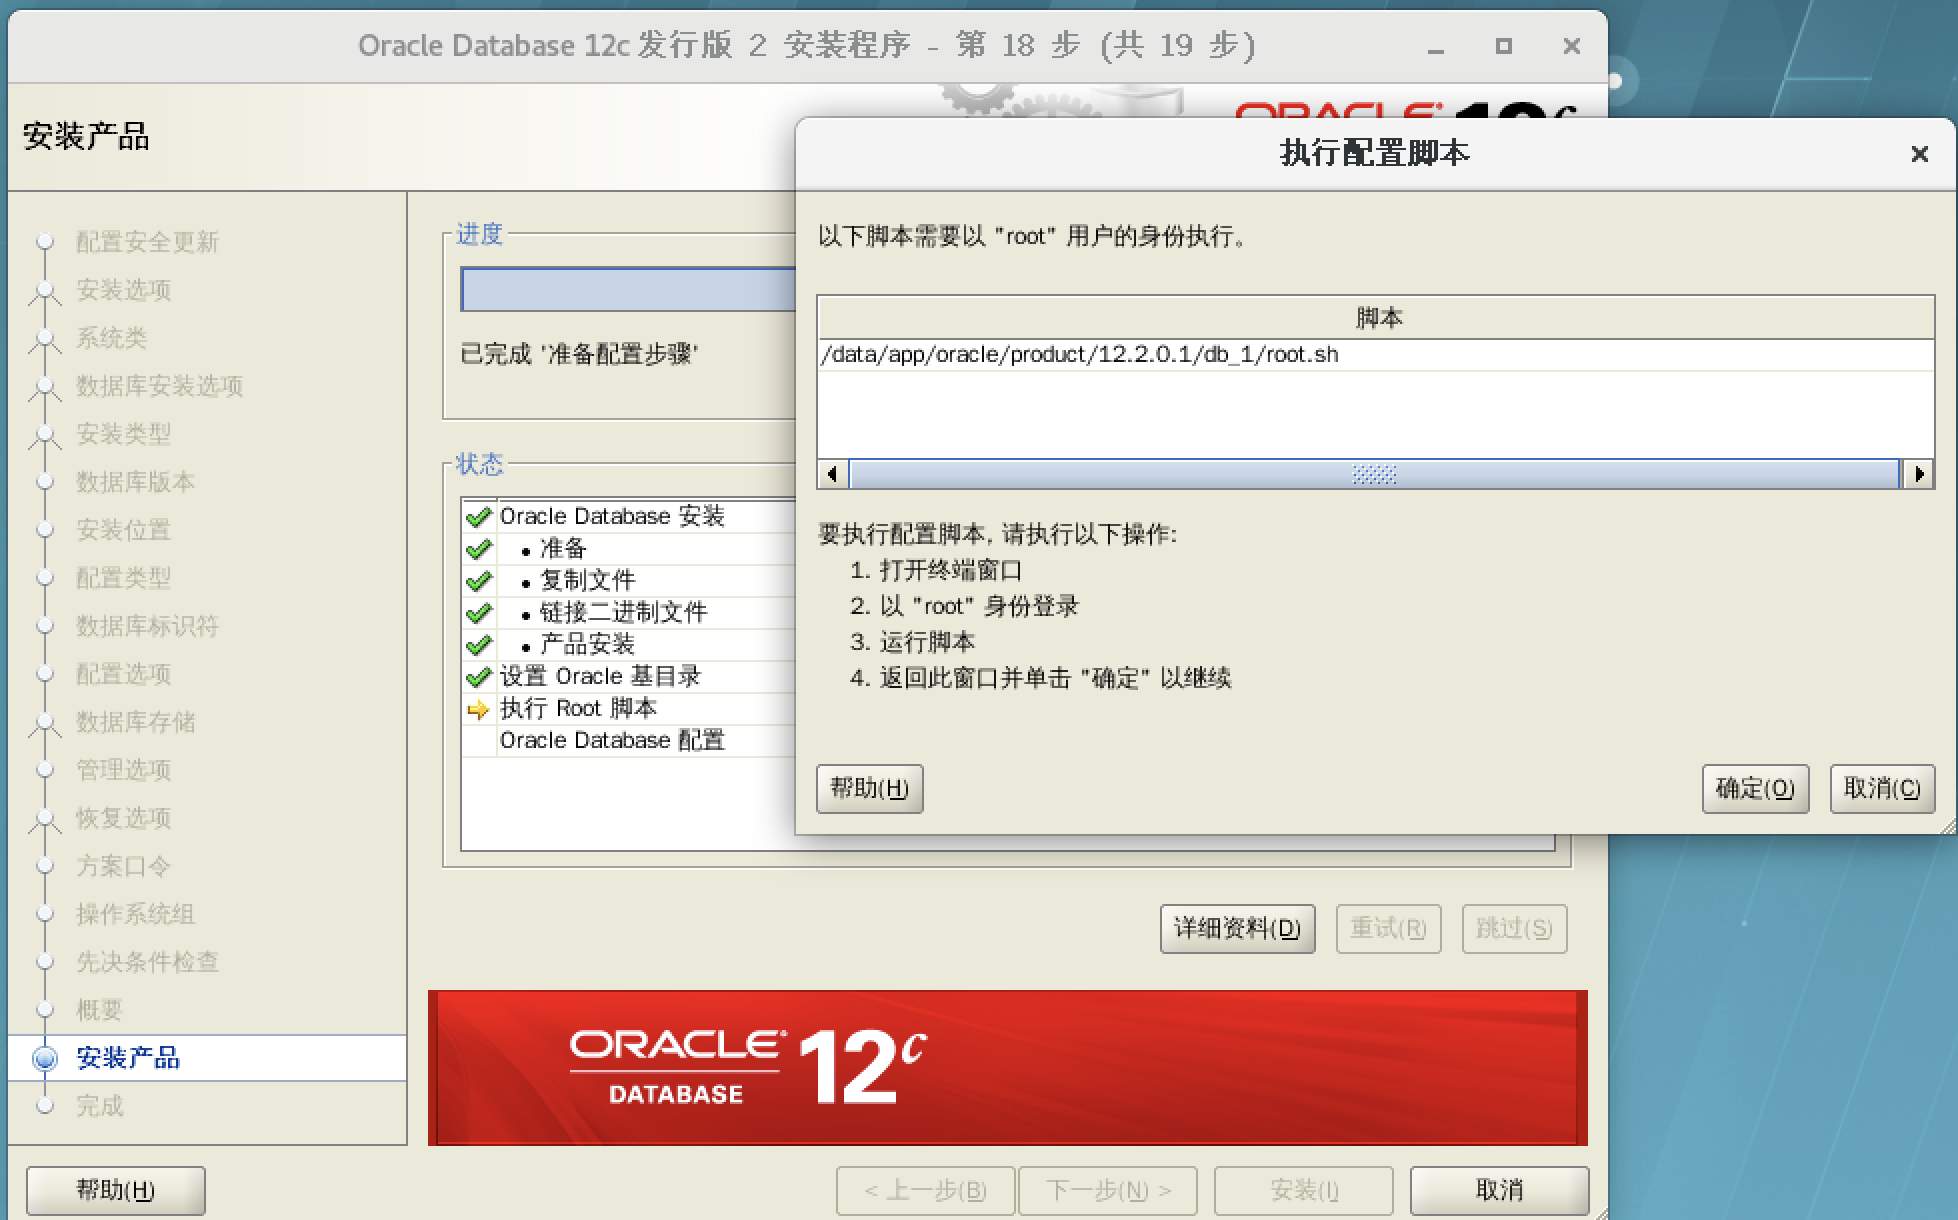Click the checkmark icon next to 产品安装
The image size is (1958, 1220).
pyautogui.click(x=480, y=644)
